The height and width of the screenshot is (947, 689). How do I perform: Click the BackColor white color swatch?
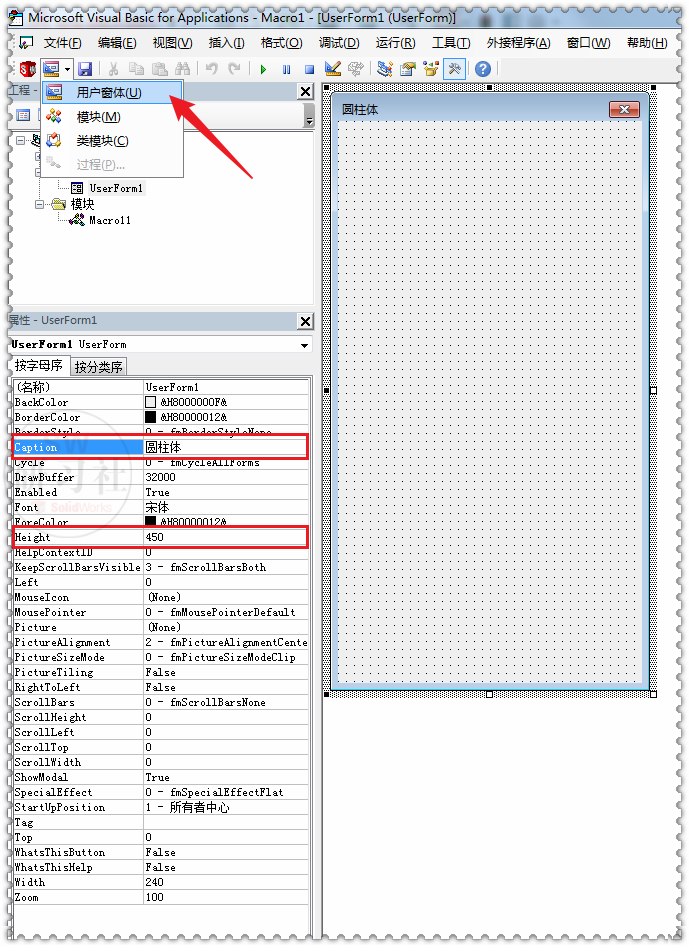(150, 402)
